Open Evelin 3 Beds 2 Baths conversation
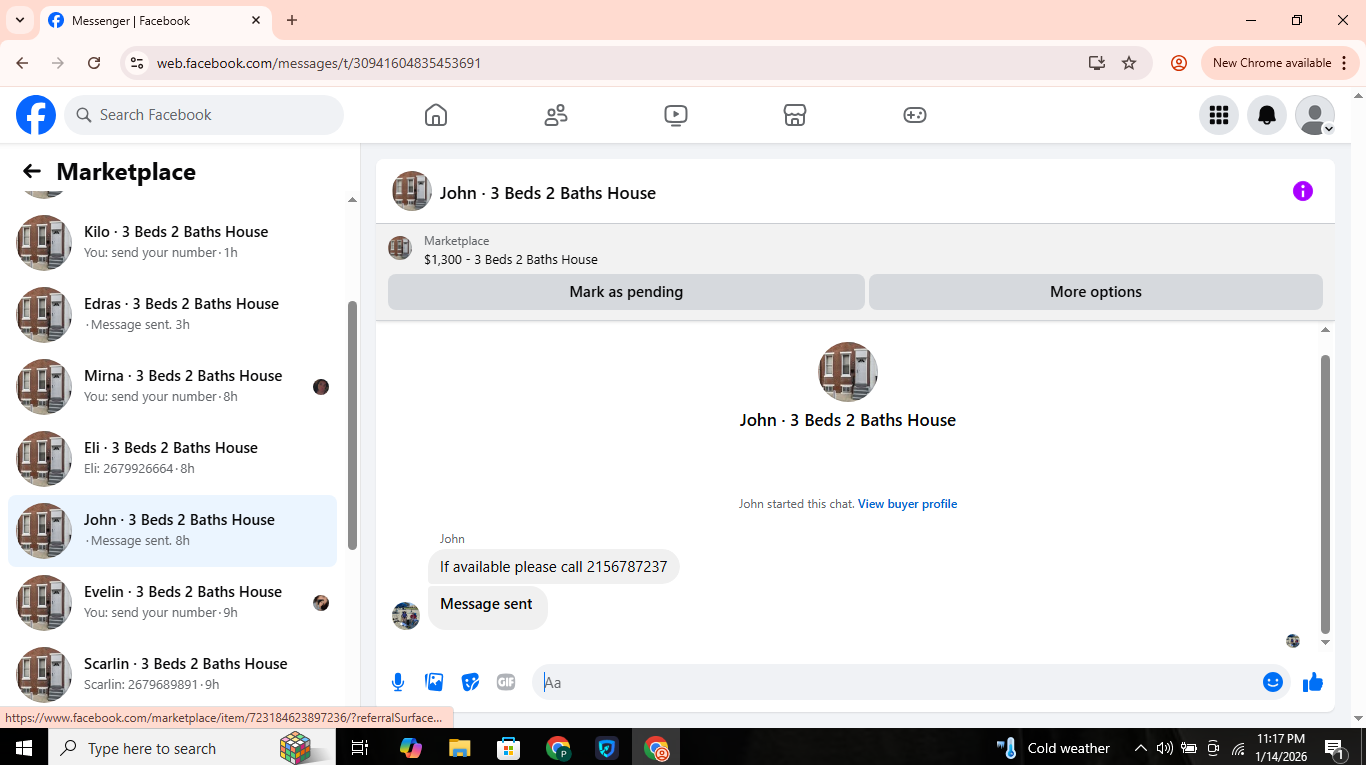 coord(172,603)
